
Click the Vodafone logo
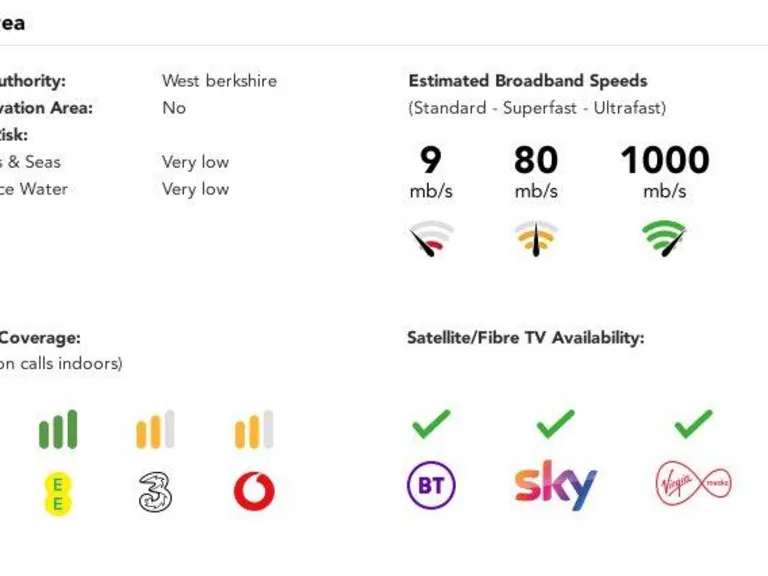(x=254, y=491)
